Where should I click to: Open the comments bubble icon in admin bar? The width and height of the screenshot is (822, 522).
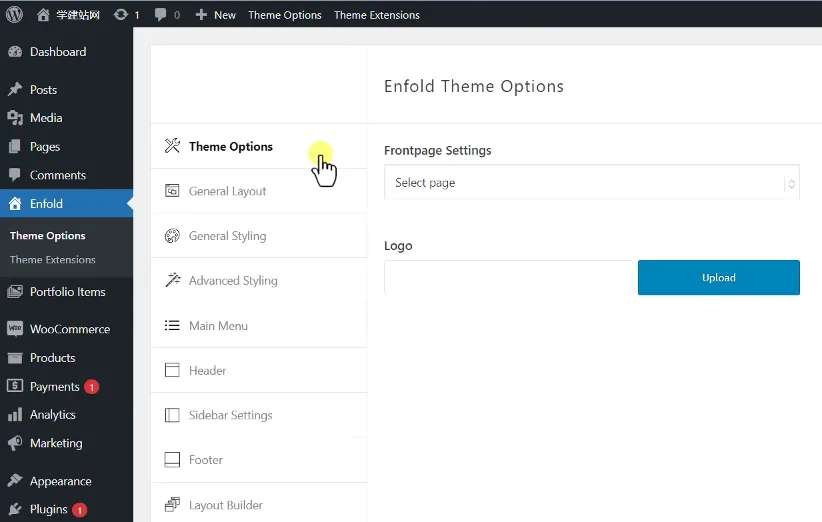point(160,15)
